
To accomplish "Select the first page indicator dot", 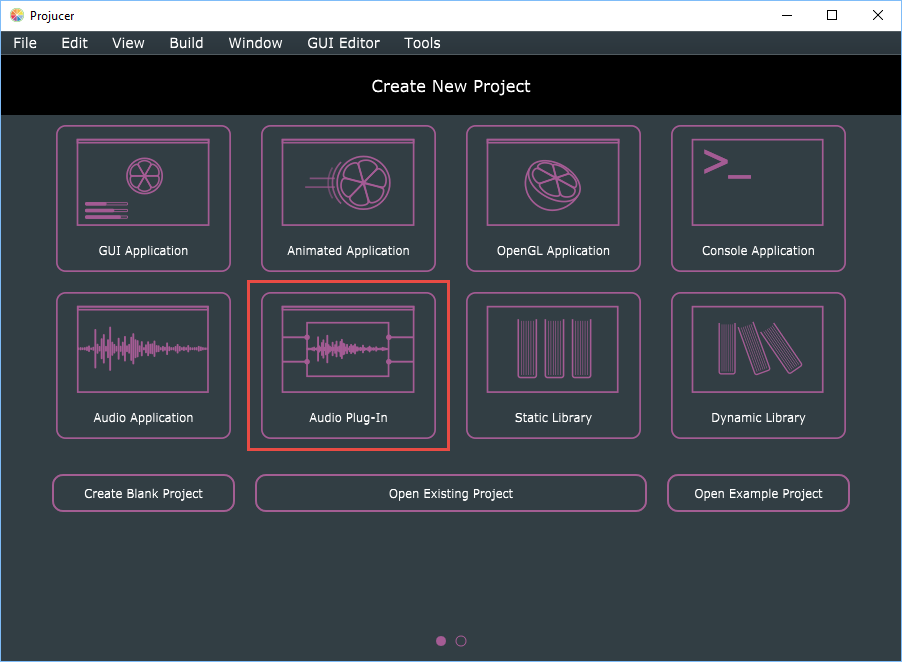I will [x=441, y=641].
